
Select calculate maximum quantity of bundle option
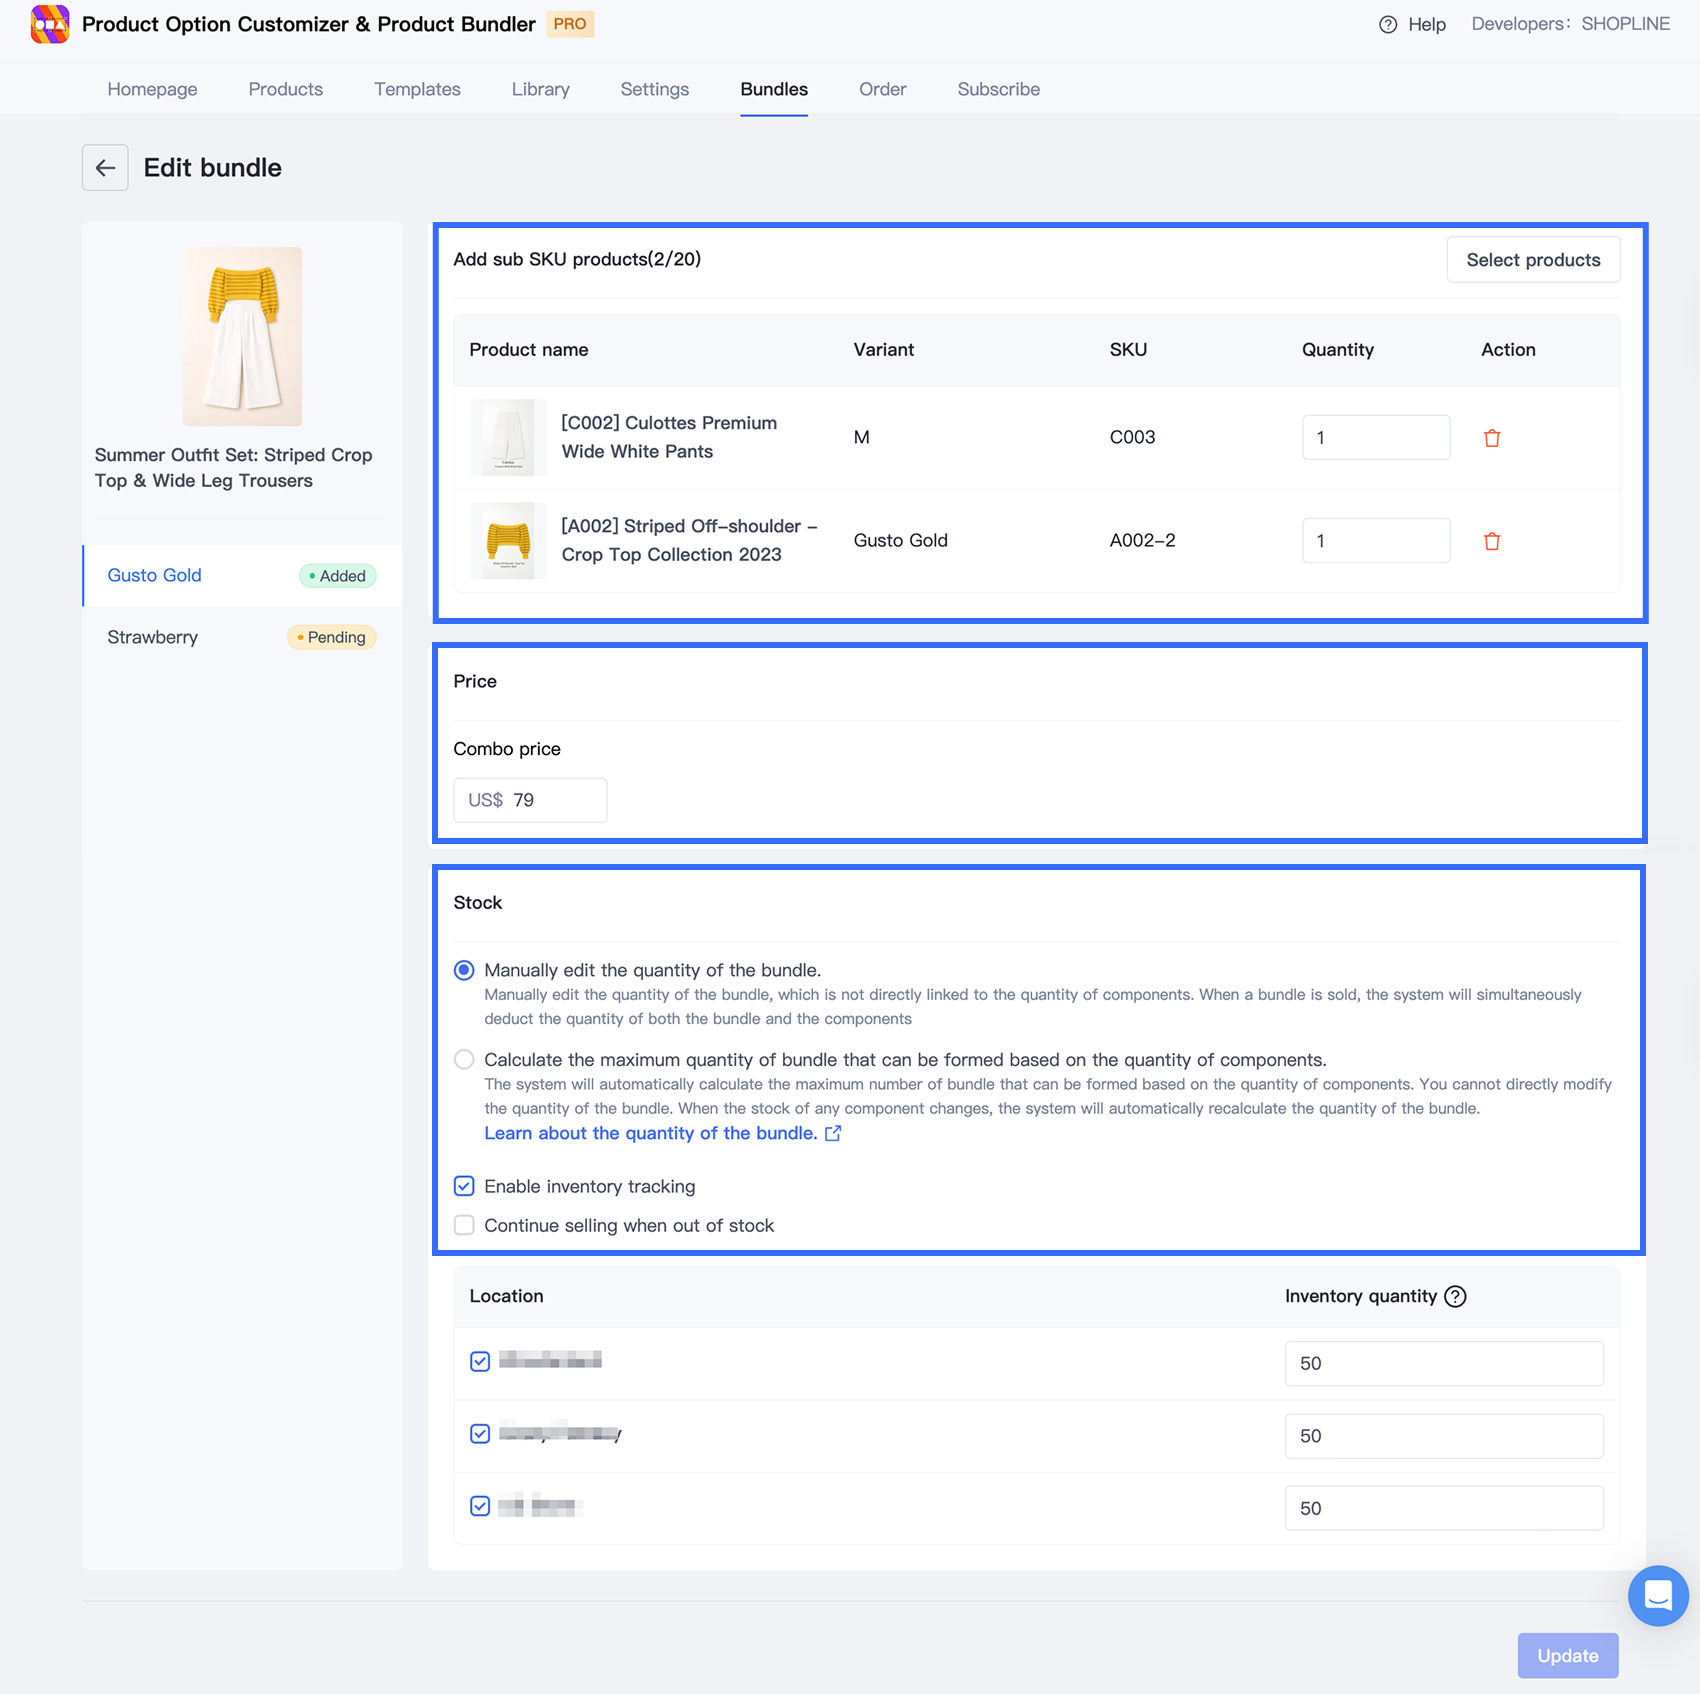coord(464,1060)
